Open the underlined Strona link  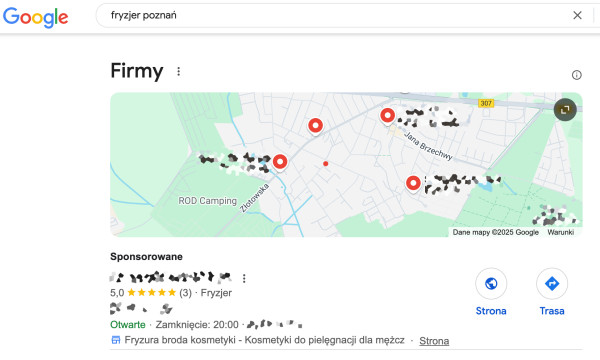point(434,340)
